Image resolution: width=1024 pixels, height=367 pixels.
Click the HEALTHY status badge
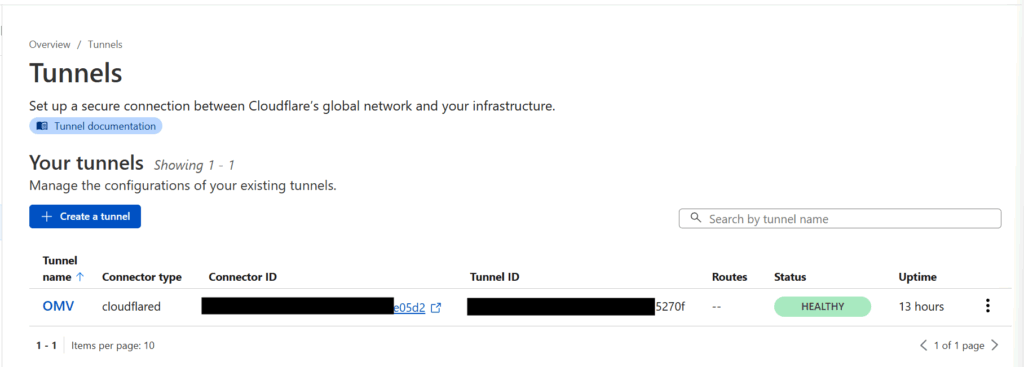822,306
